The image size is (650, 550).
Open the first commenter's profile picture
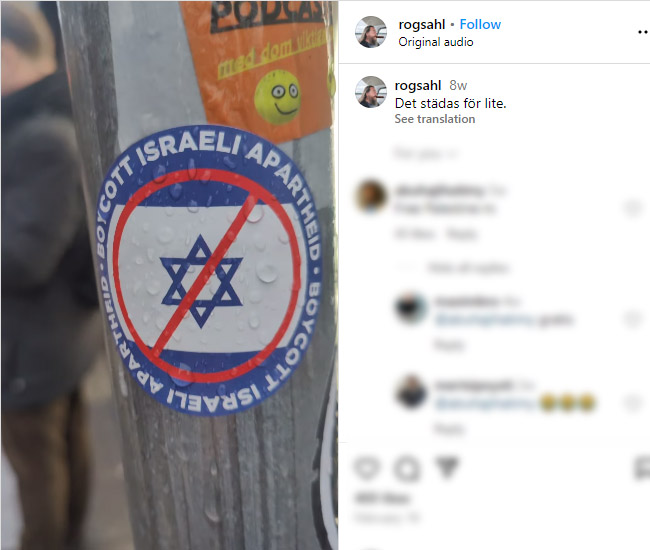(371, 196)
